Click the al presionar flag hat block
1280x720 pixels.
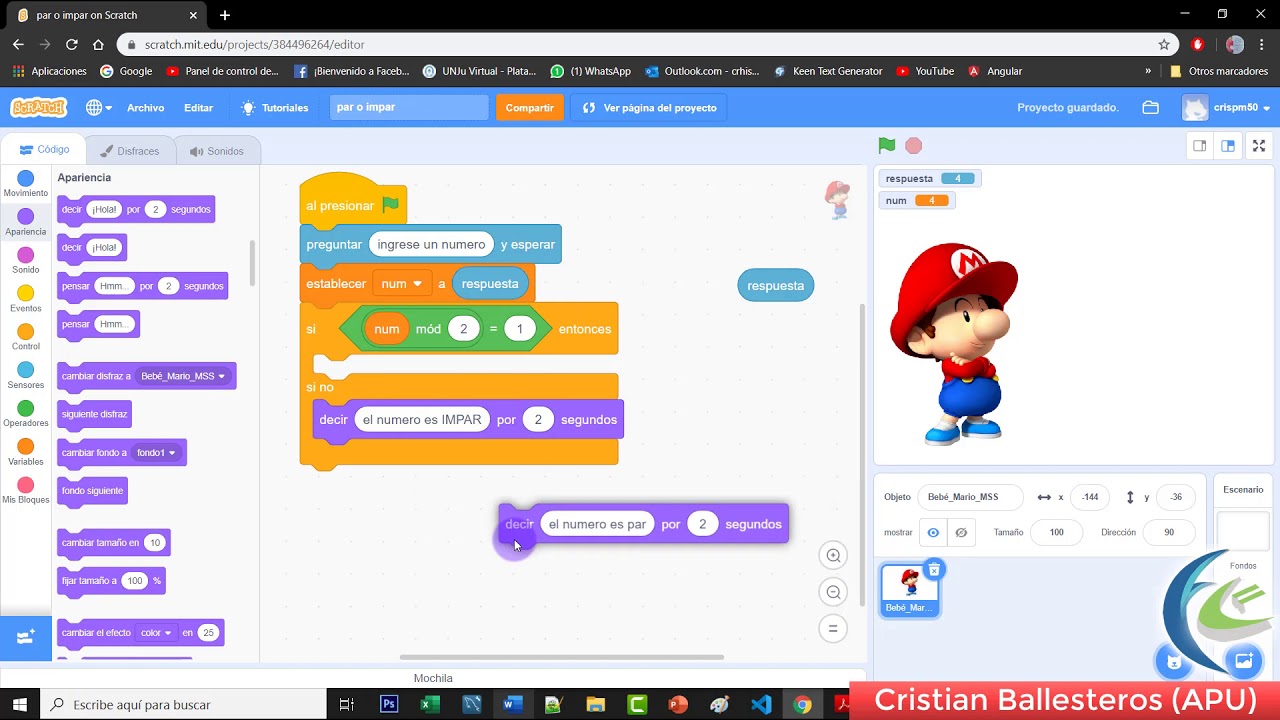(x=352, y=205)
